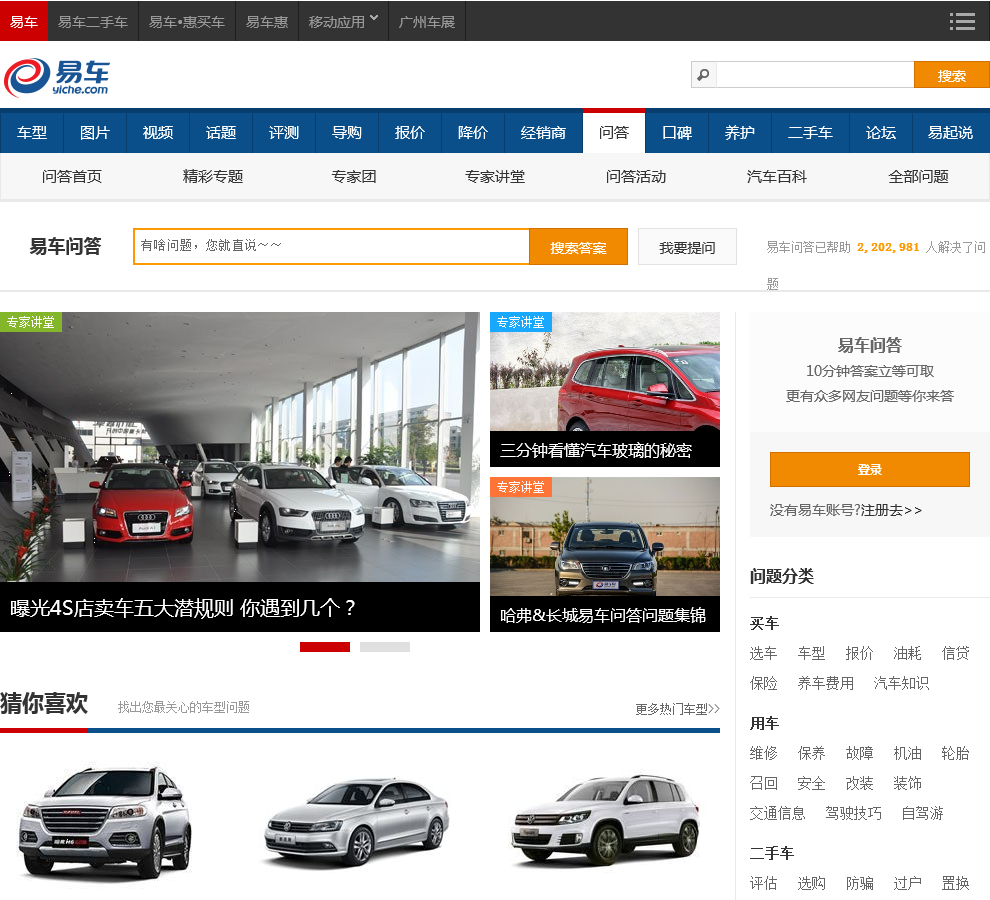This screenshot has height=900, width=990.
Task: Open the 评测 nav tab
Action: (x=283, y=133)
